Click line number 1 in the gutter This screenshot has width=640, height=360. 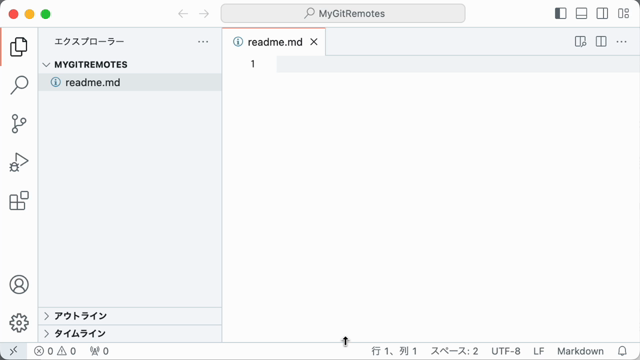click(x=253, y=64)
